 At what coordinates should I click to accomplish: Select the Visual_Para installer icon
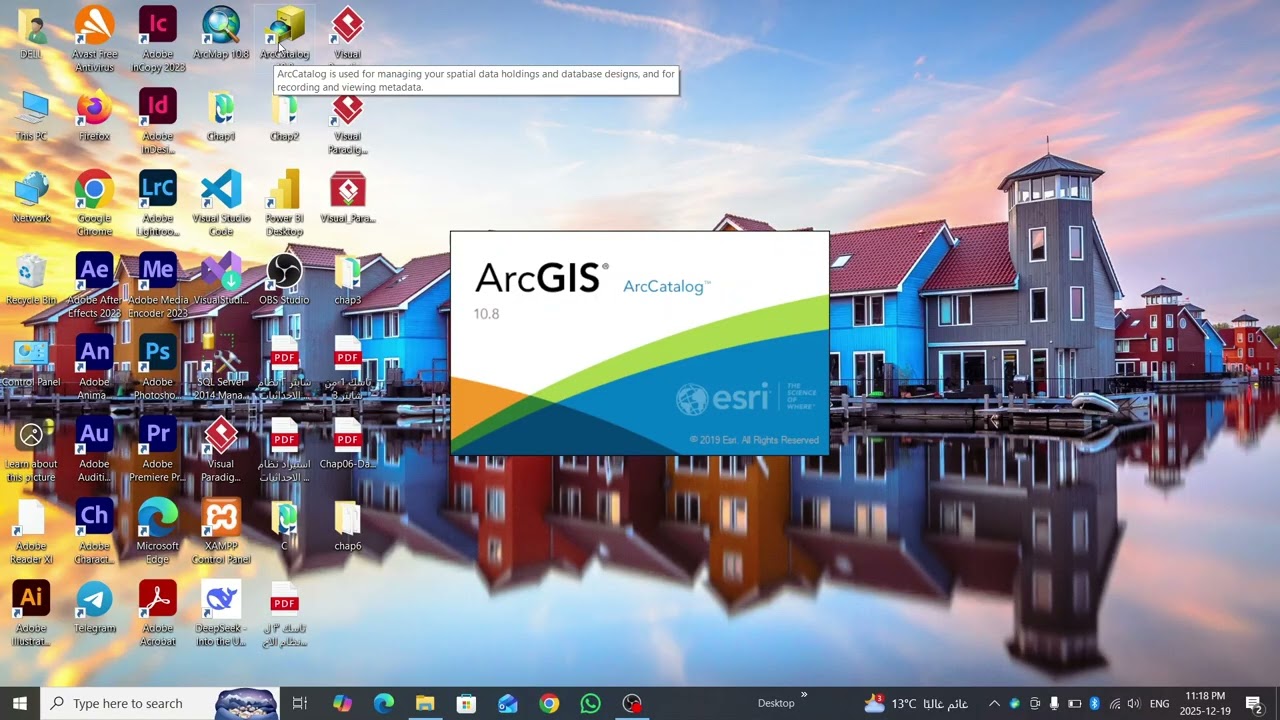coord(348,197)
